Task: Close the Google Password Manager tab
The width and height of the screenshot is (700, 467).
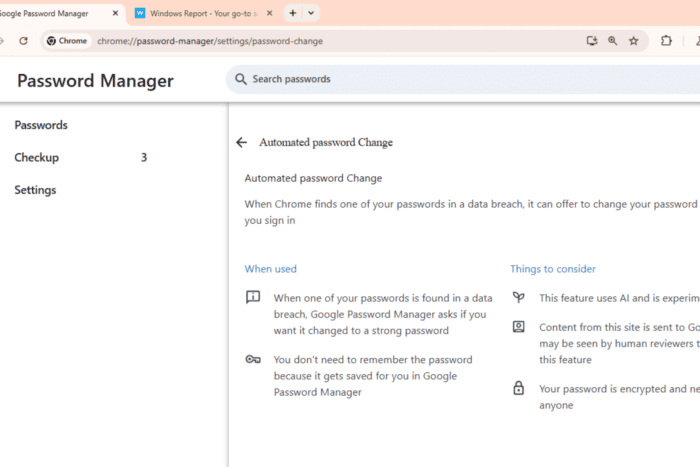Action: (x=116, y=13)
